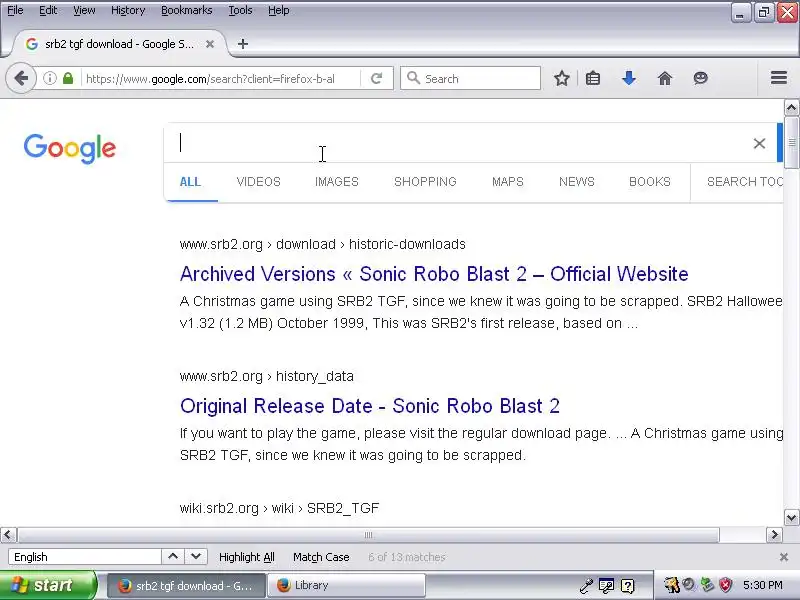This screenshot has width=800, height=600.
Task: Reload the page with the refresh icon
Action: 377,79
